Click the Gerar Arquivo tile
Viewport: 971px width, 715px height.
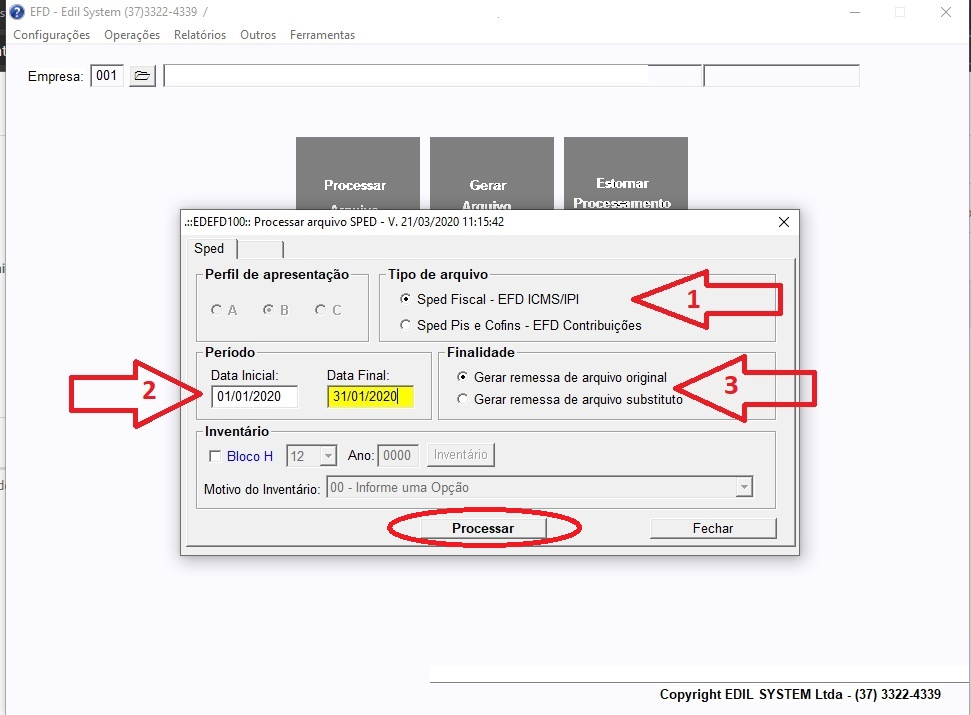pos(491,172)
